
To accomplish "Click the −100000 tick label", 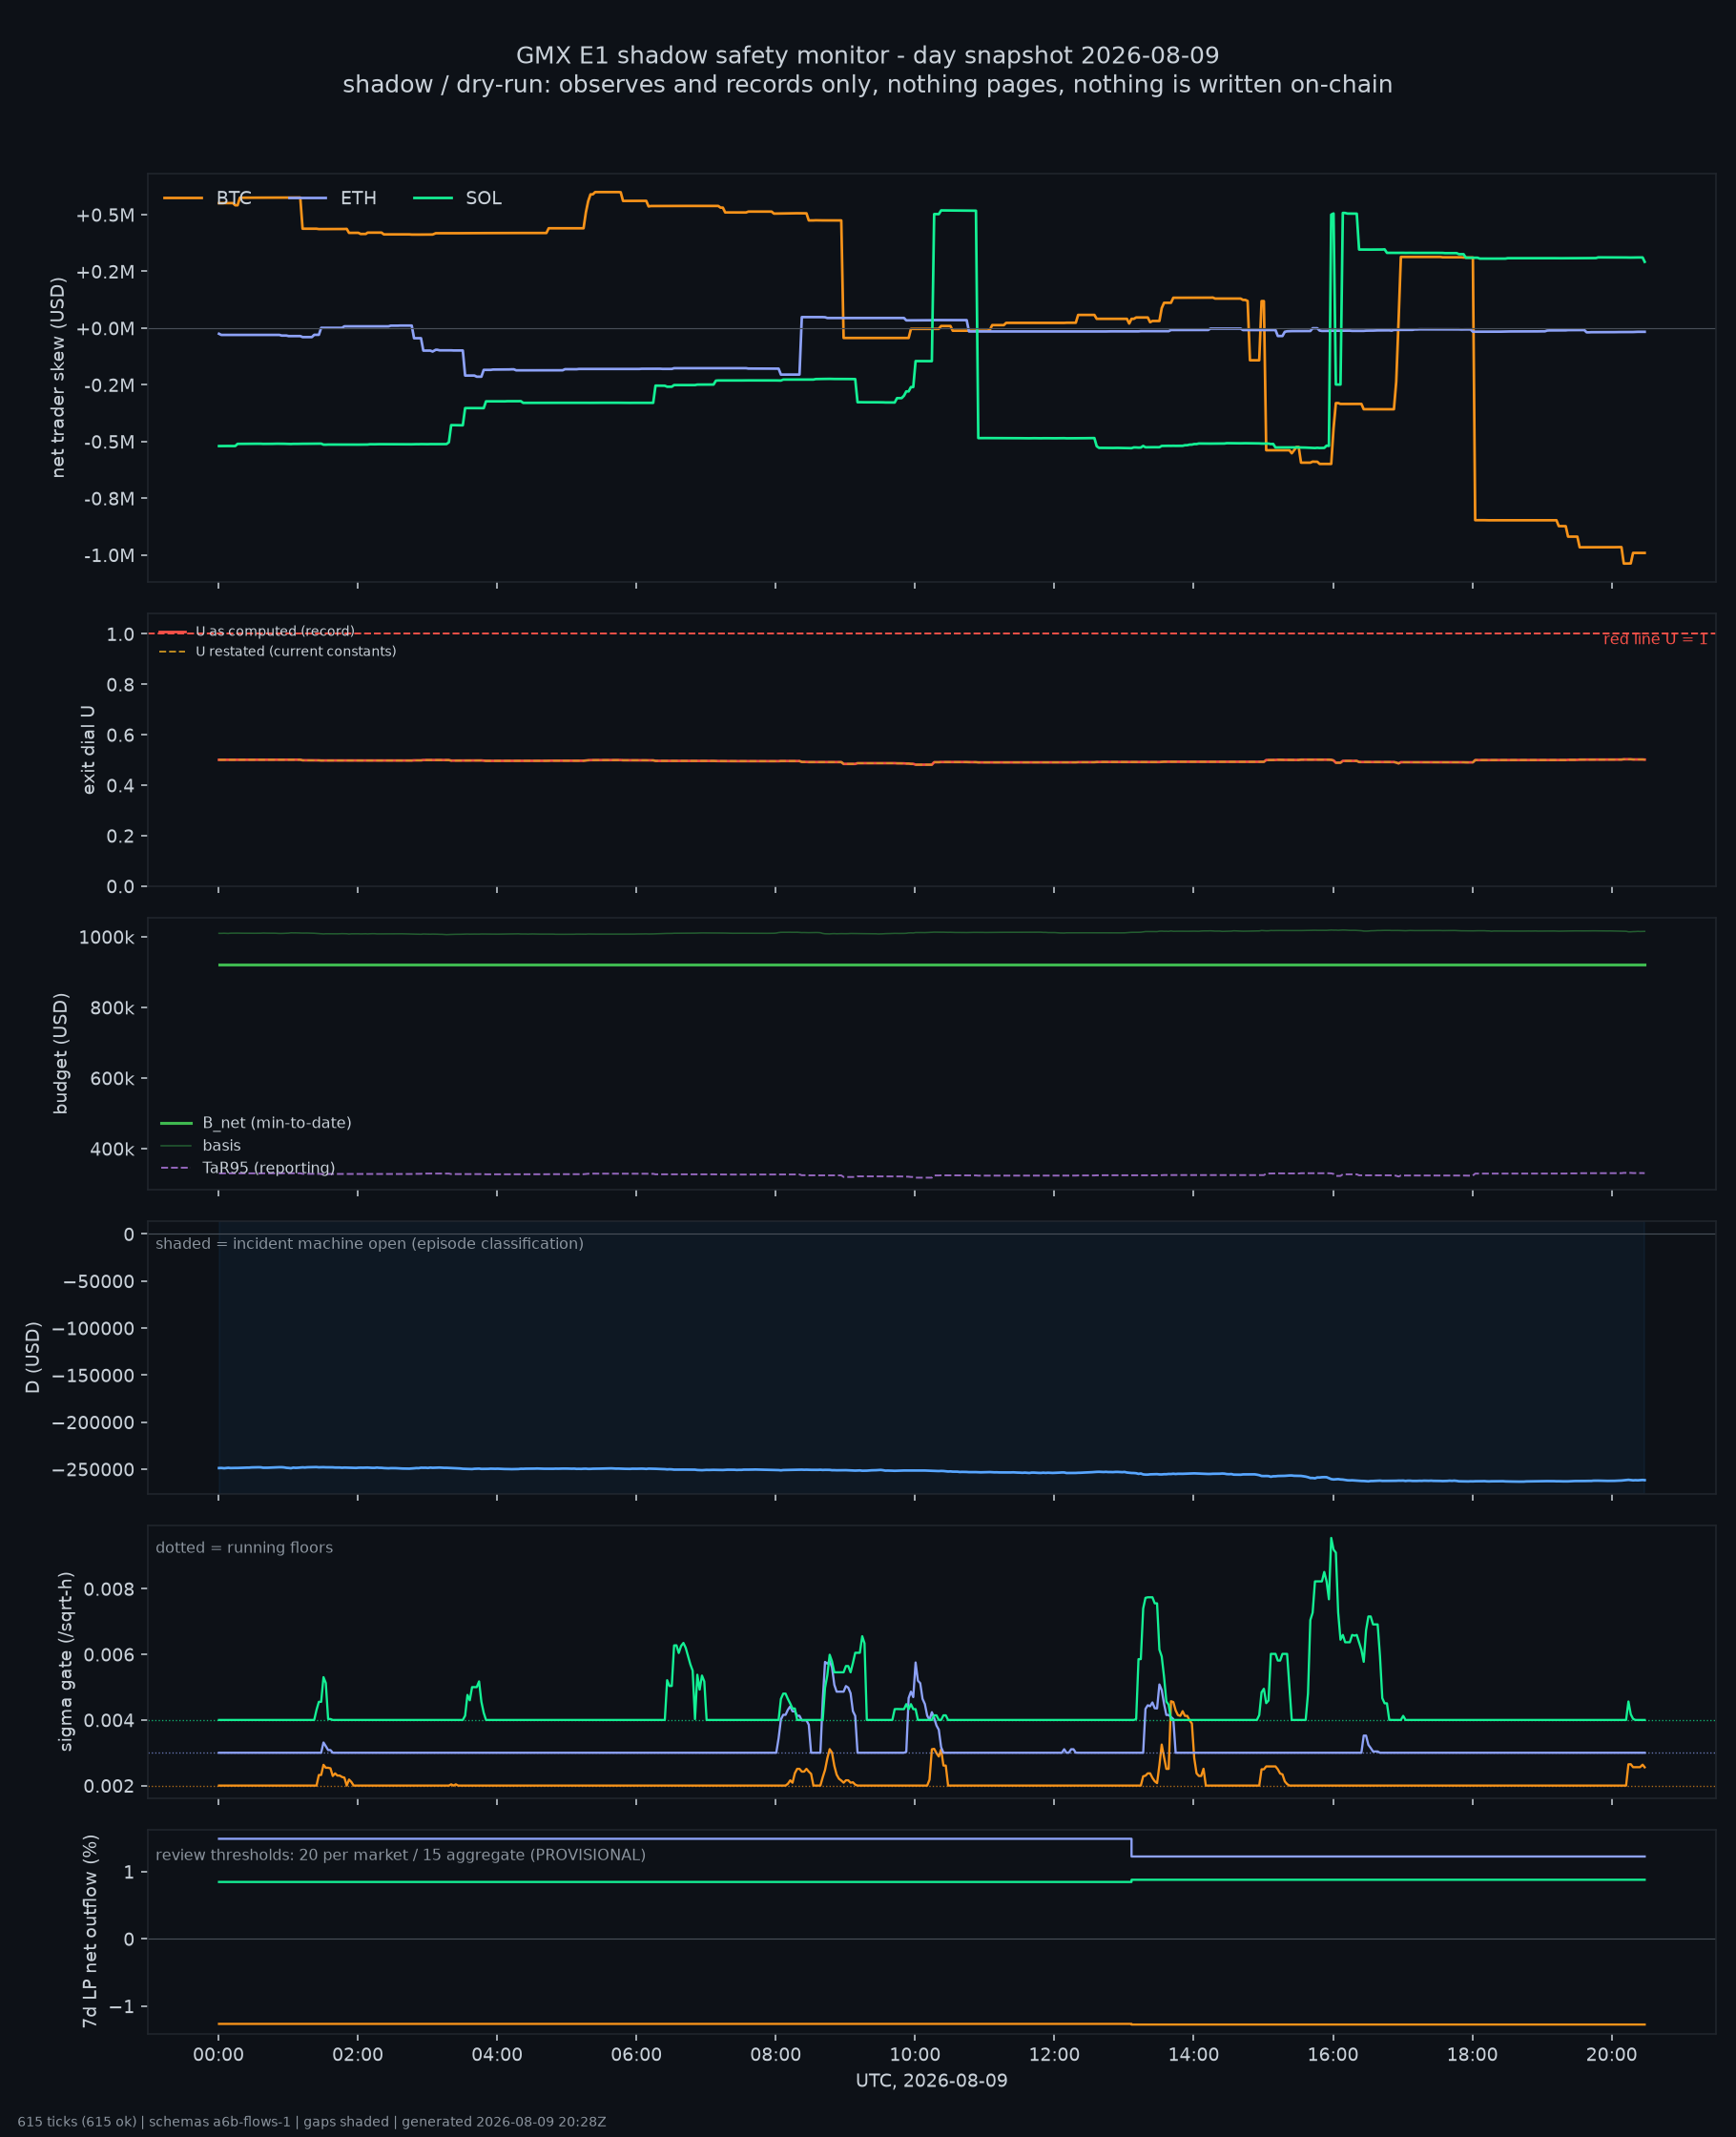I will (94, 1329).
